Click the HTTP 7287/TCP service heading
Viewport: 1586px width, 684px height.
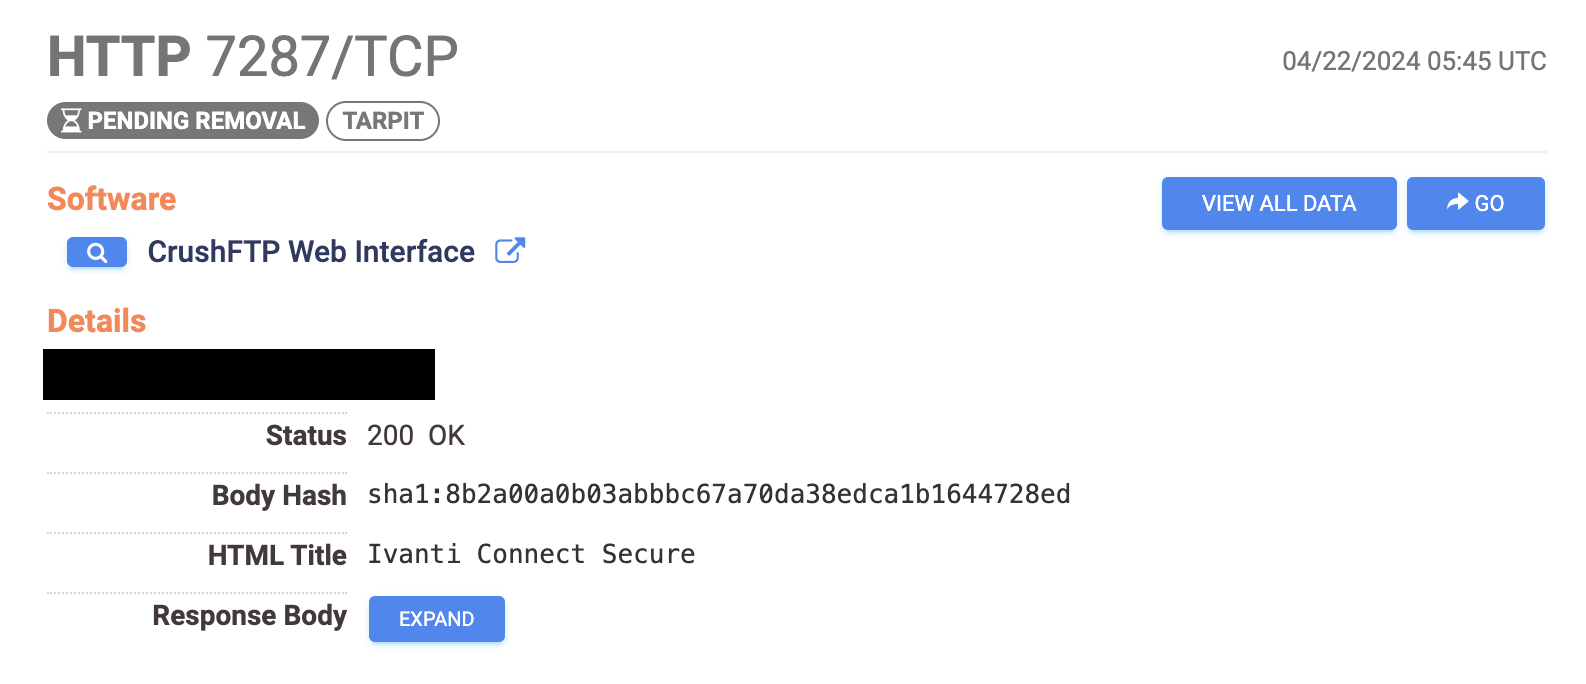253,57
